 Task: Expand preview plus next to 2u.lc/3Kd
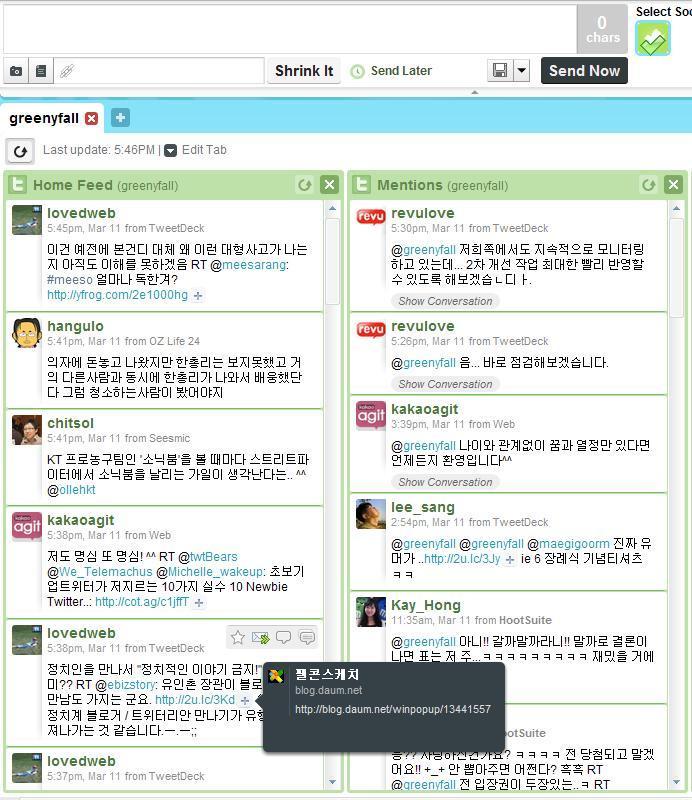(245, 701)
